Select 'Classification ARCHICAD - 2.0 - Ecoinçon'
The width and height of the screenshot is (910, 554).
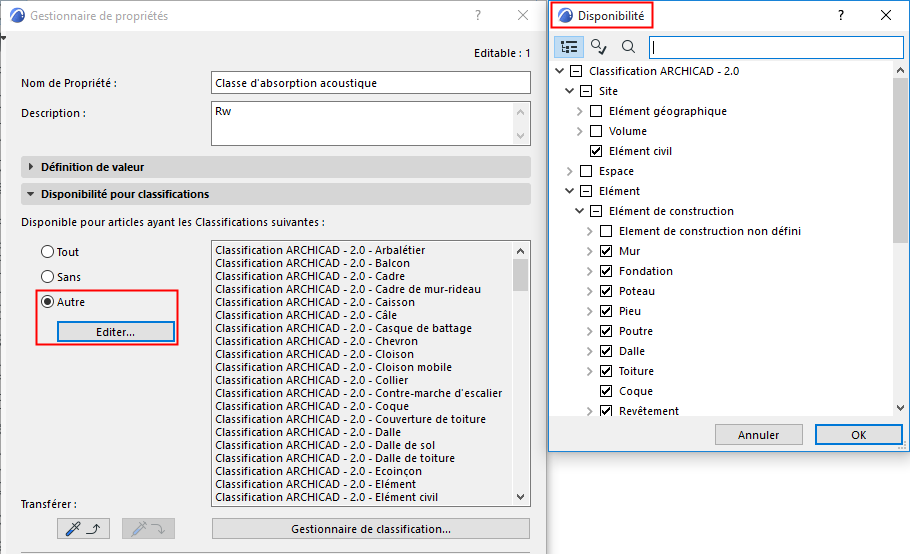click(x=318, y=471)
